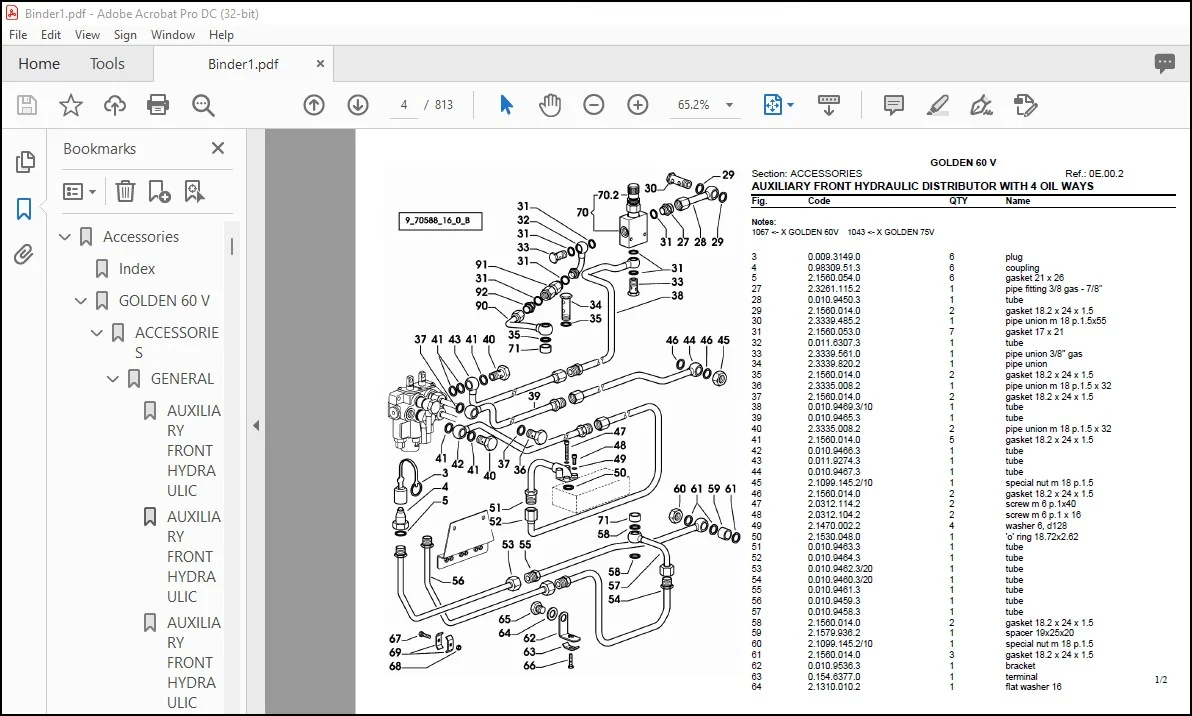This screenshot has width=1192, height=716.
Task: Click the part name 'bracket'
Action: [x=1020, y=666]
